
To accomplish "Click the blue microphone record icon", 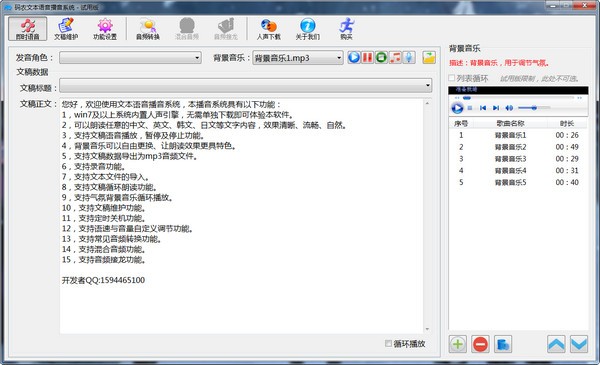I will pos(409,57).
